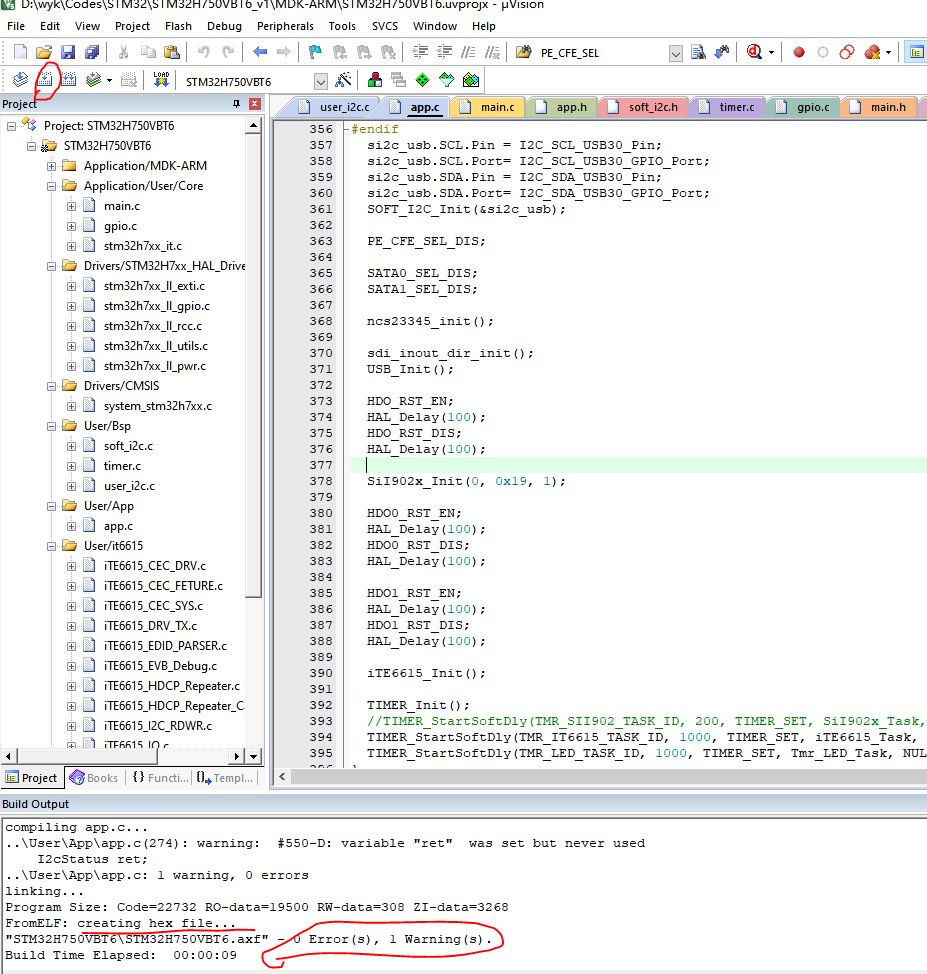Open the Peripherals menu

point(285,26)
